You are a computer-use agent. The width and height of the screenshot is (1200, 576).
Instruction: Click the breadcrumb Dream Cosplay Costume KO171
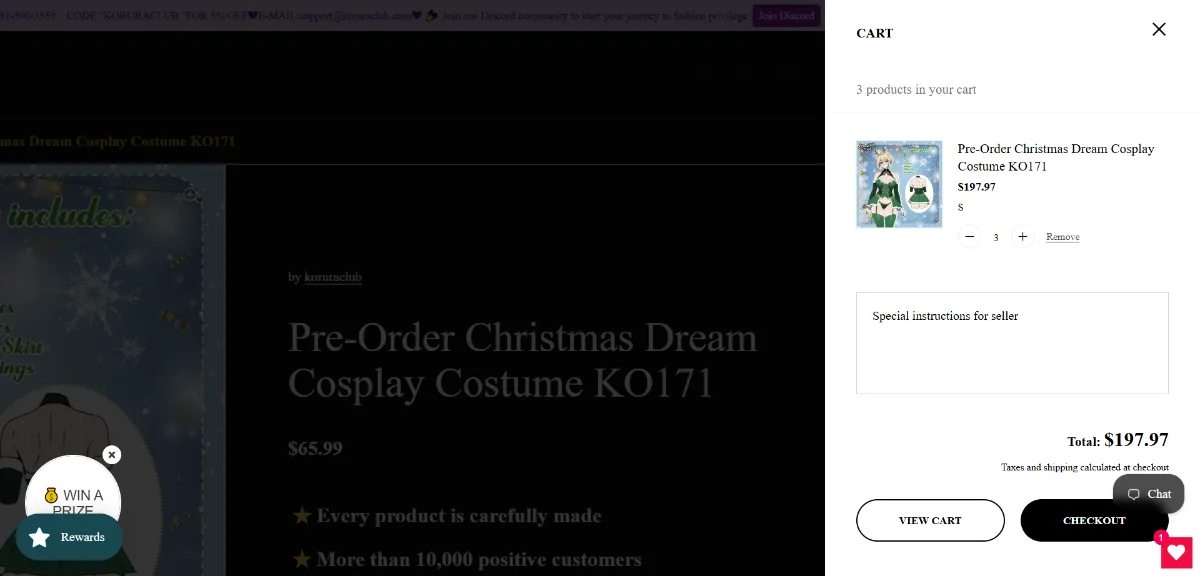[118, 141]
